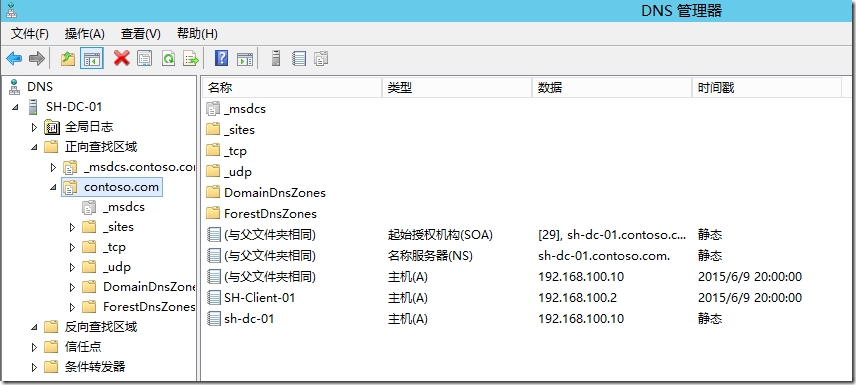Click the grey Forward arrow in toolbar

pos(37,58)
